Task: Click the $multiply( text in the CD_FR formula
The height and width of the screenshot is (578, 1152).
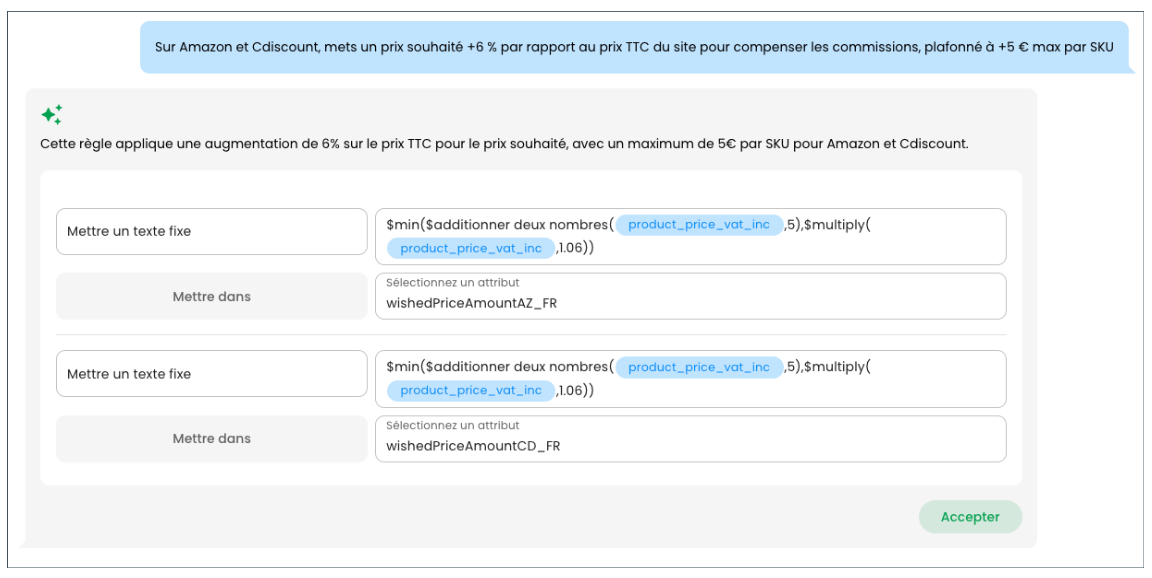Action: (x=837, y=367)
